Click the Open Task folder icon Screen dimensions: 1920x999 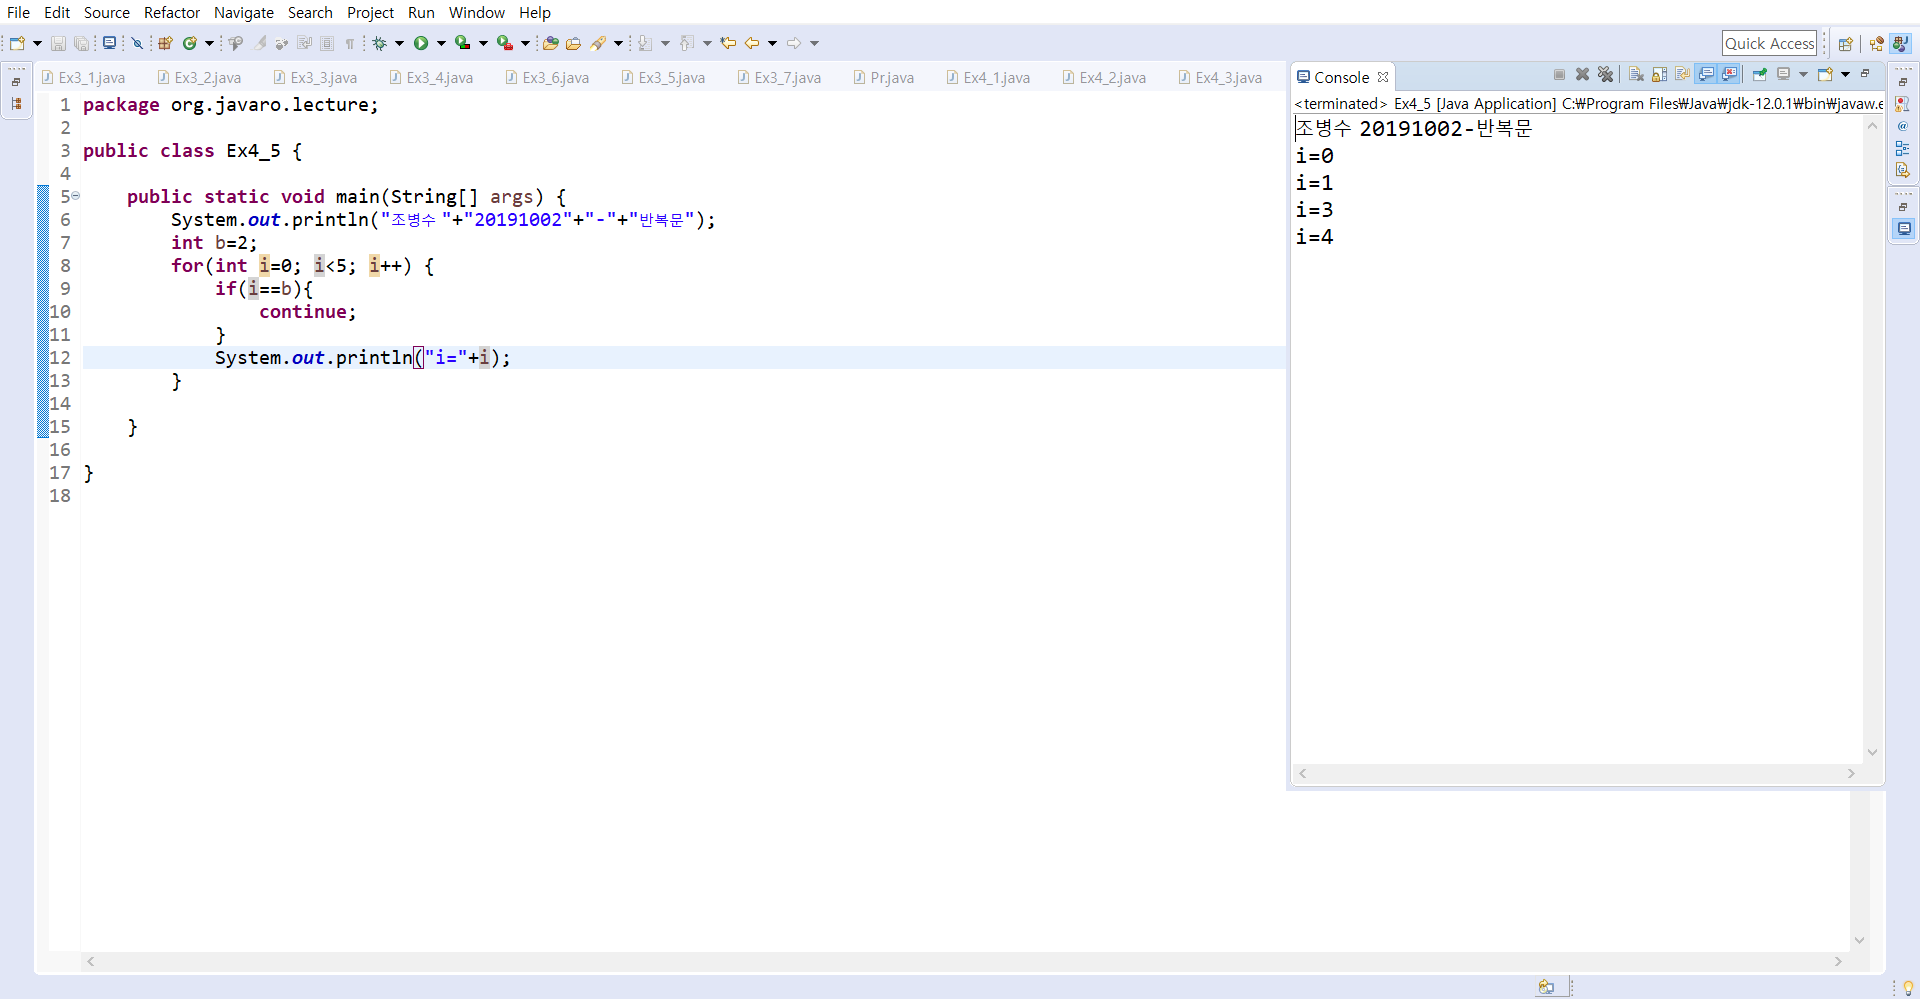click(x=574, y=43)
